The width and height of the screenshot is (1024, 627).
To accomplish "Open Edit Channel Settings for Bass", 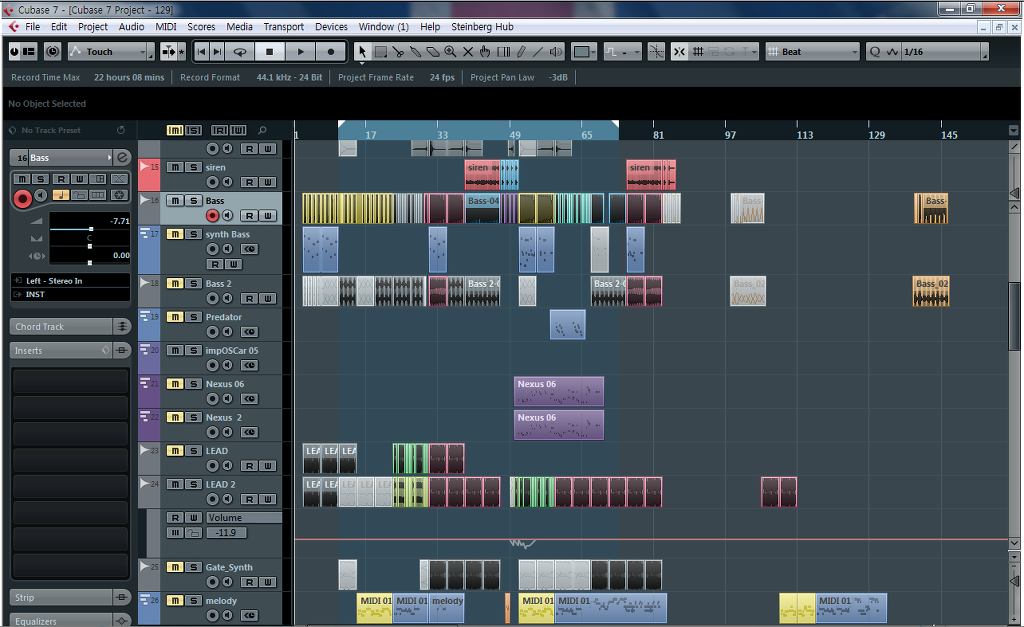I will [x=122, y=157].
